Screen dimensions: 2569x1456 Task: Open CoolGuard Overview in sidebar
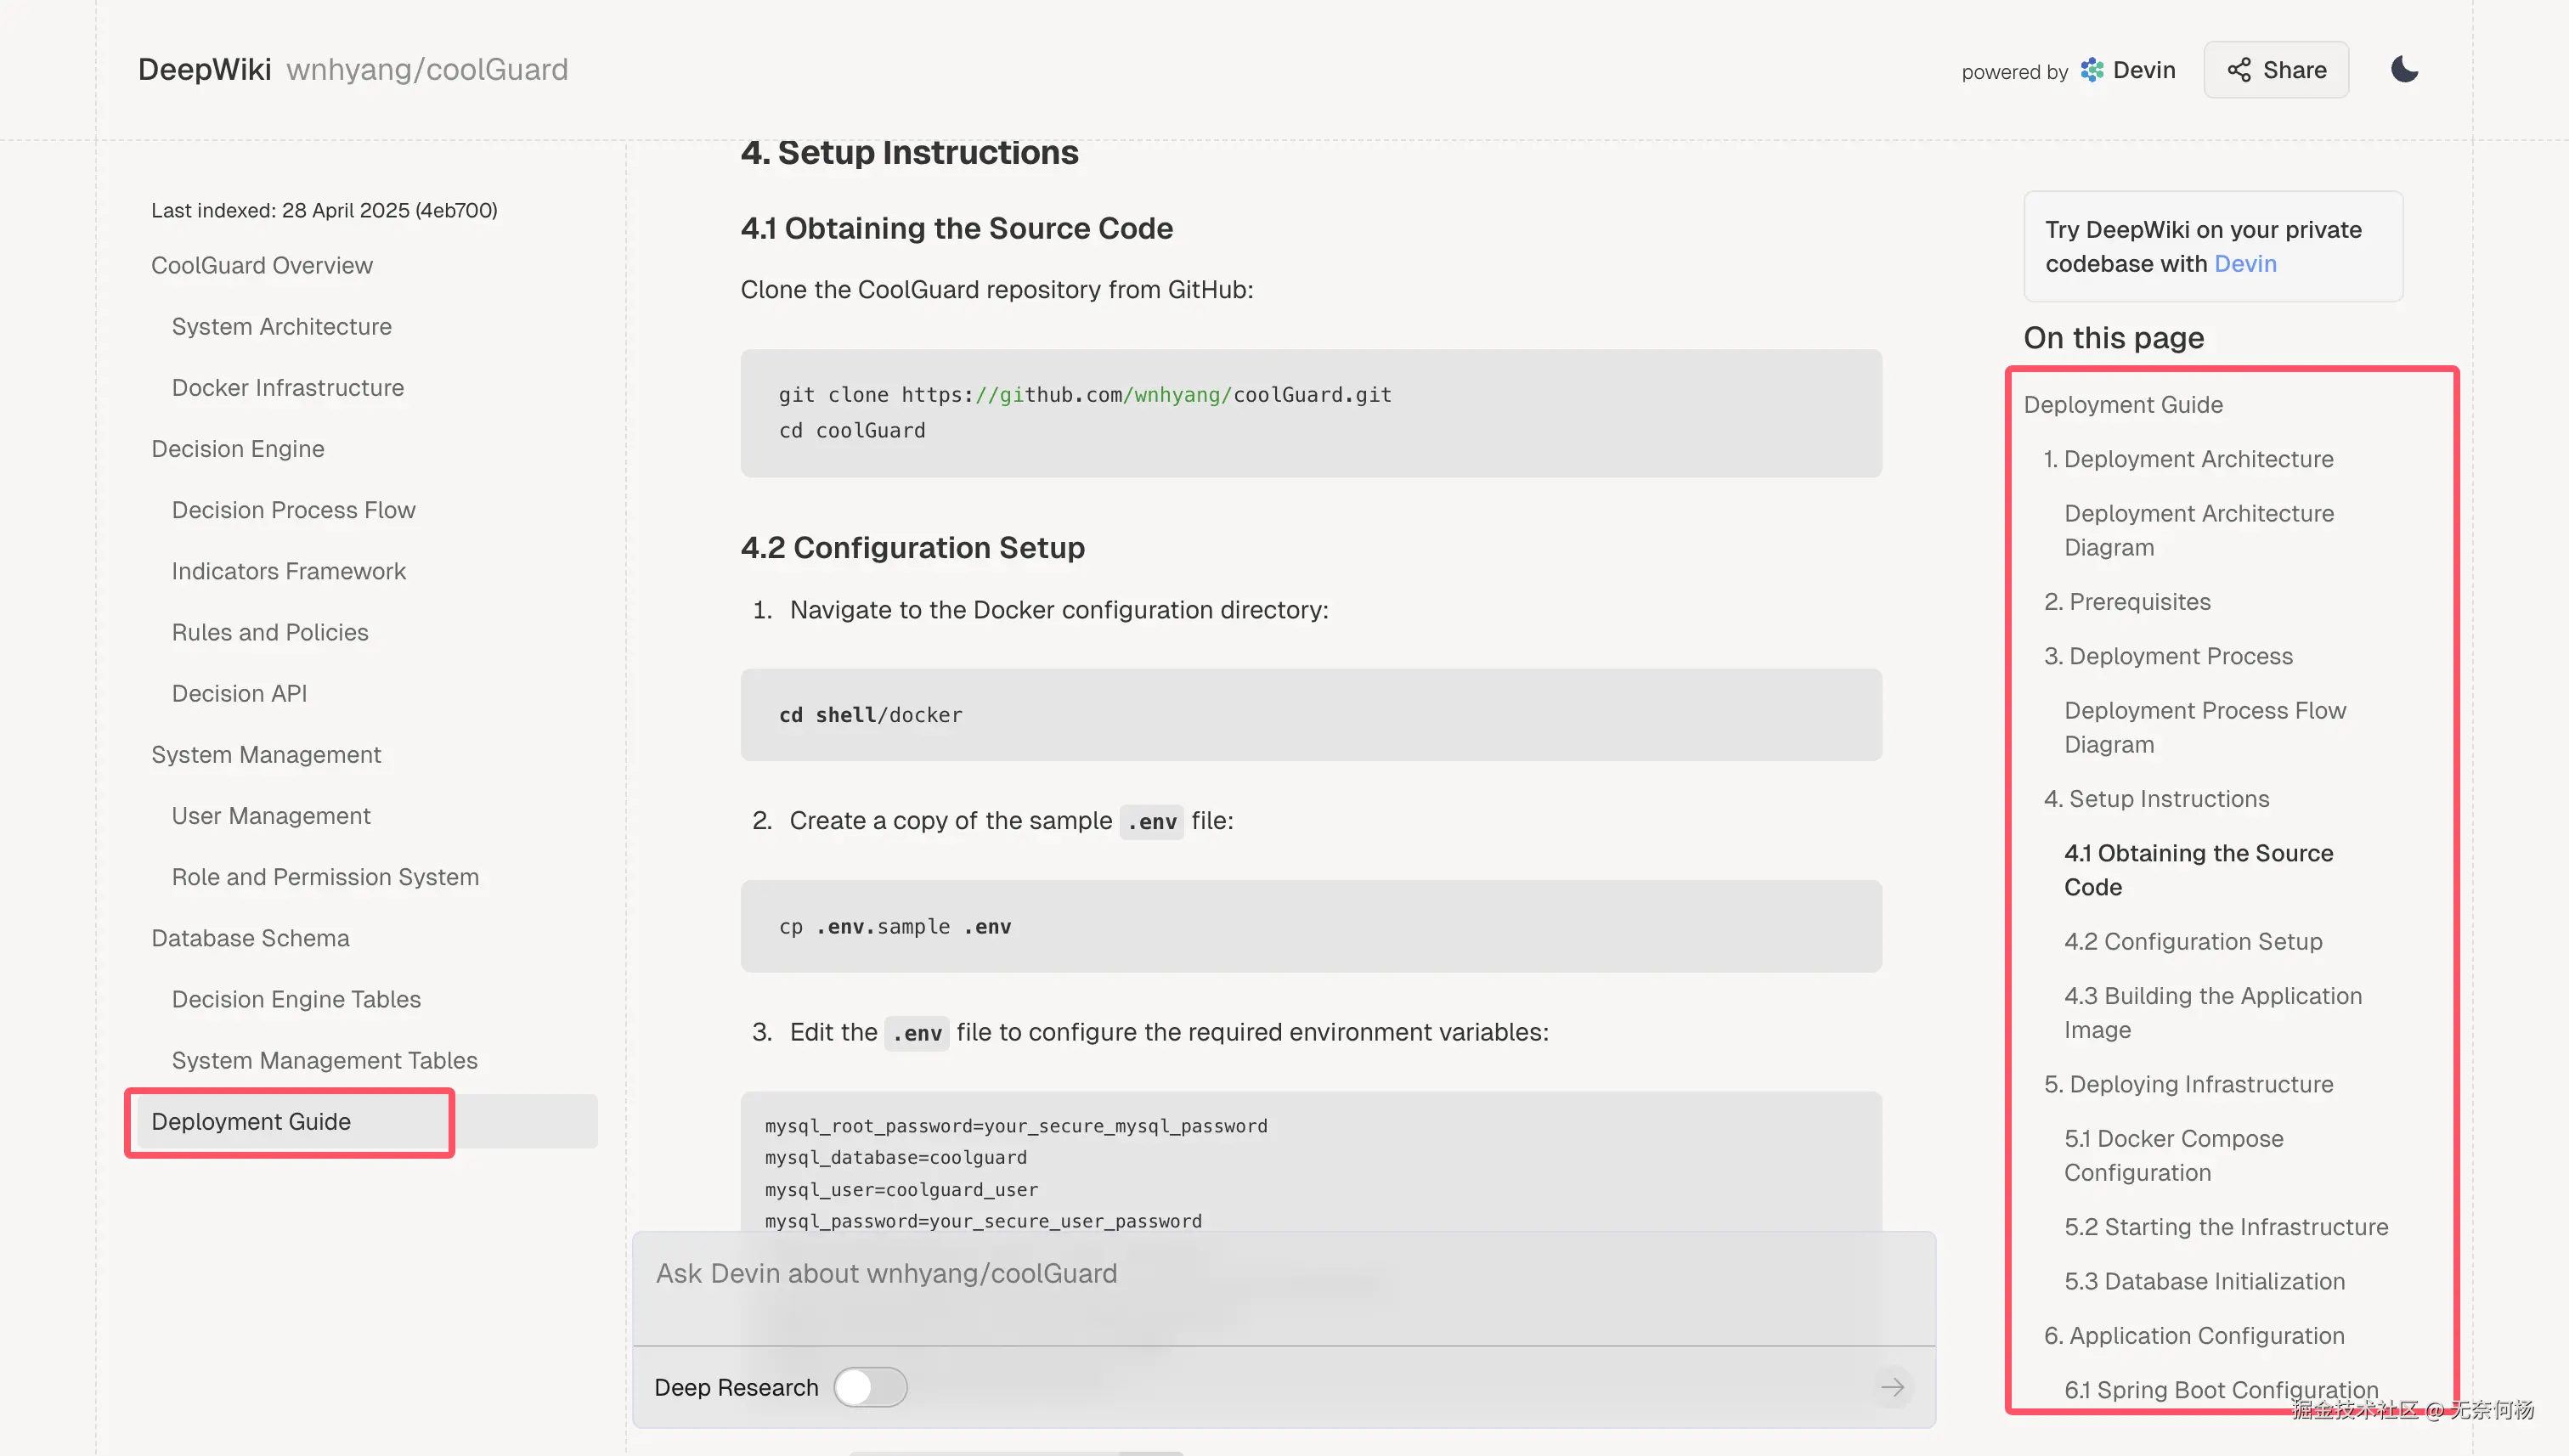(x=262, y=265)
